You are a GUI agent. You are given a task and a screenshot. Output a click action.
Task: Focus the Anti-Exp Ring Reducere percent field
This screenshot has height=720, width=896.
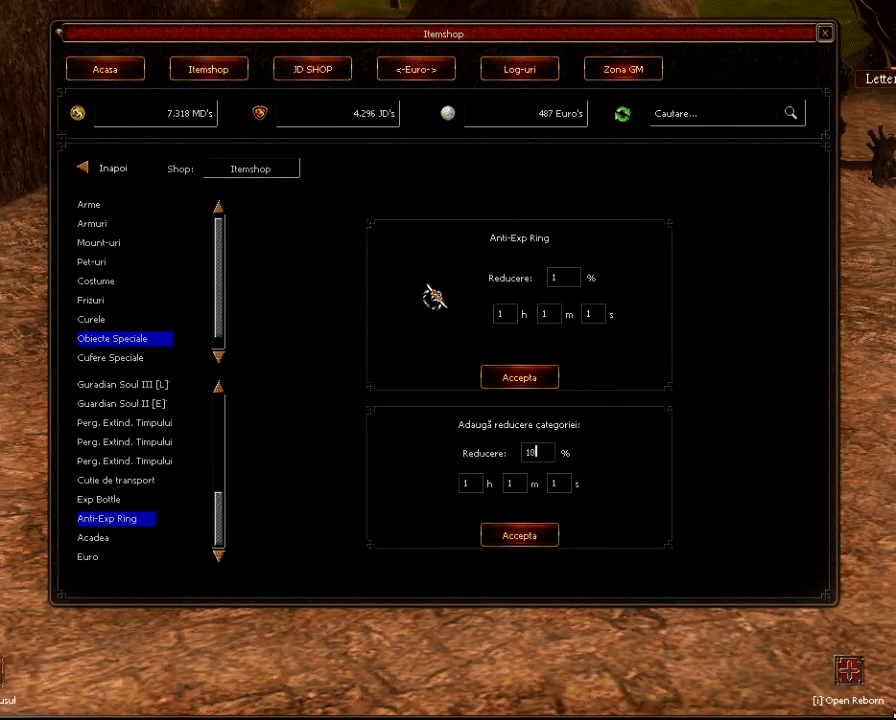point(563,277)
